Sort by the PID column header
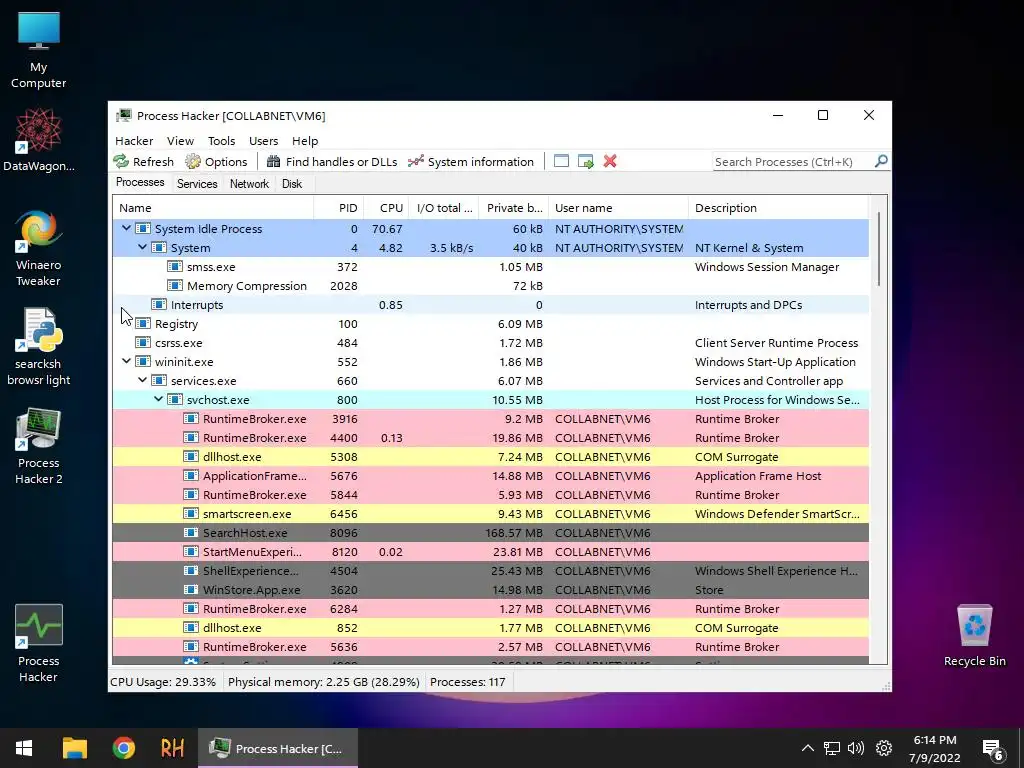This screenshot has height=768, width=1024. 338,208
